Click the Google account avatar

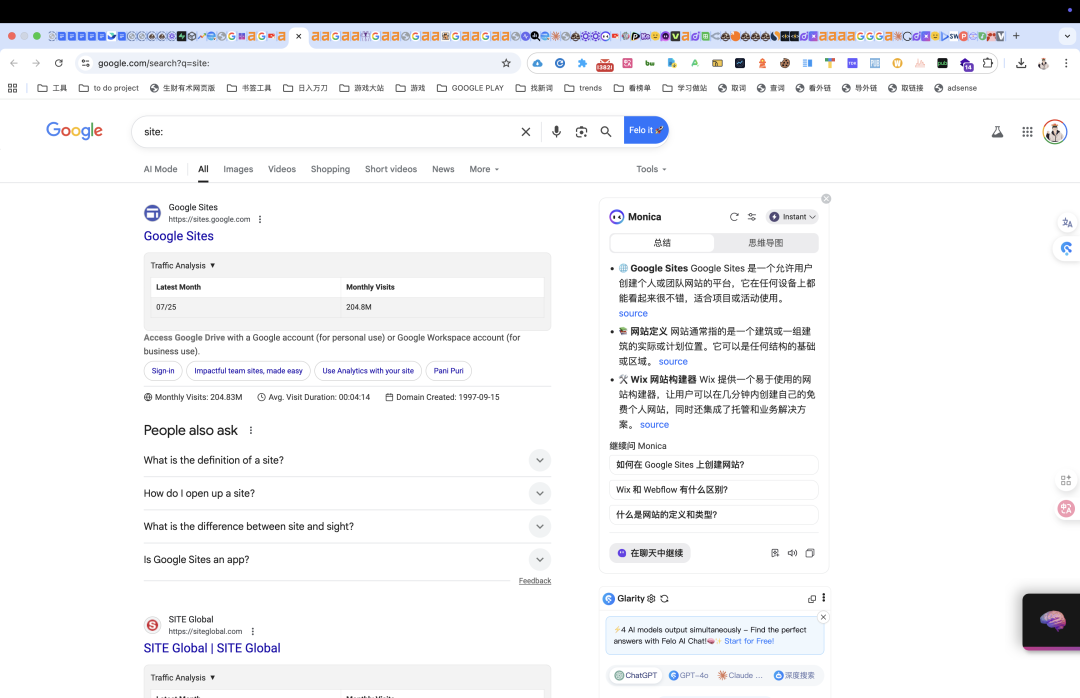click(x=1055, y=132)
